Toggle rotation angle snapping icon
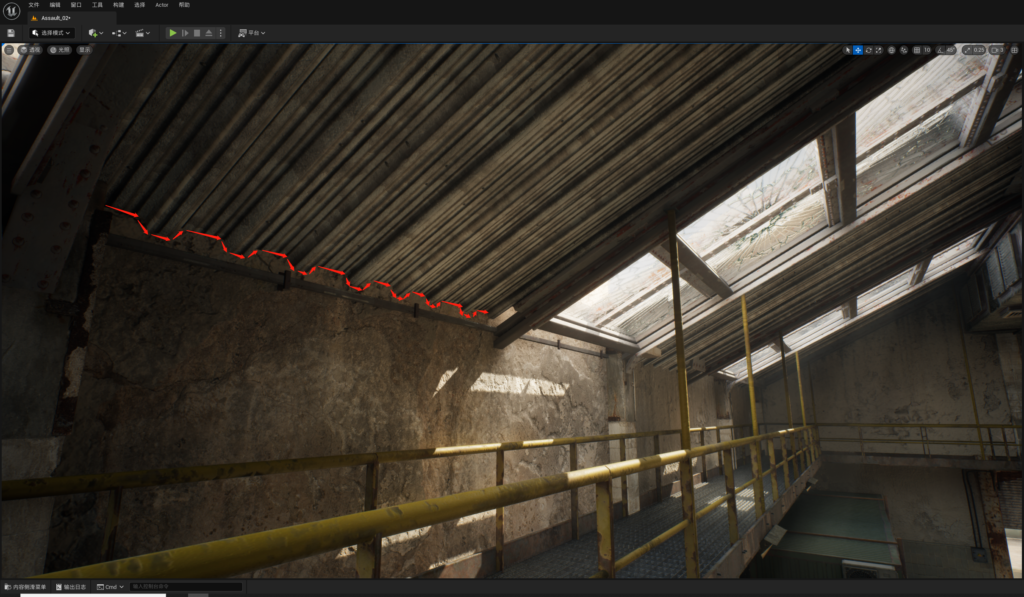Image resolution: width=1024 pixels, height=597 pixels. (940, 50)
